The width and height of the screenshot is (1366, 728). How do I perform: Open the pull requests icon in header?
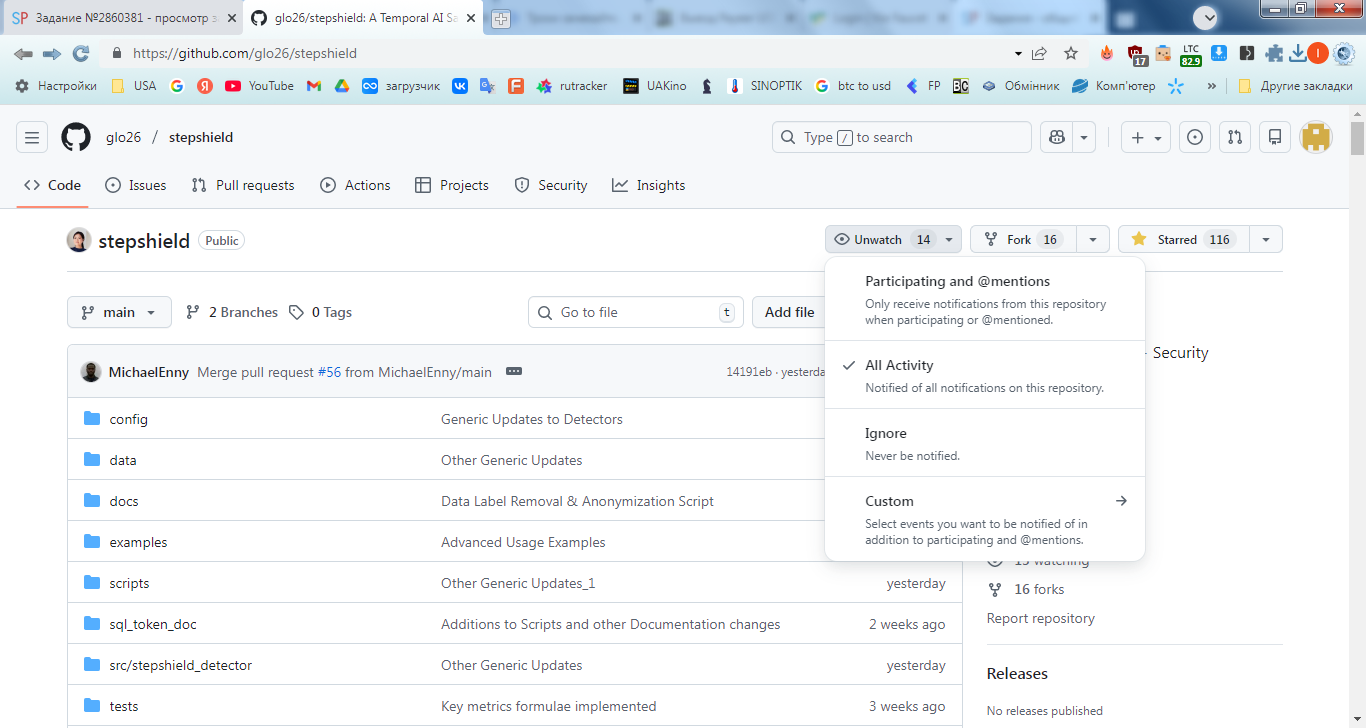pos(1235,137)
